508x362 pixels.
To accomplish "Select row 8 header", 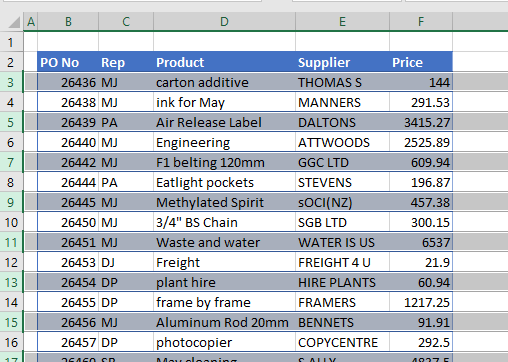I will (x=11, y=182).
